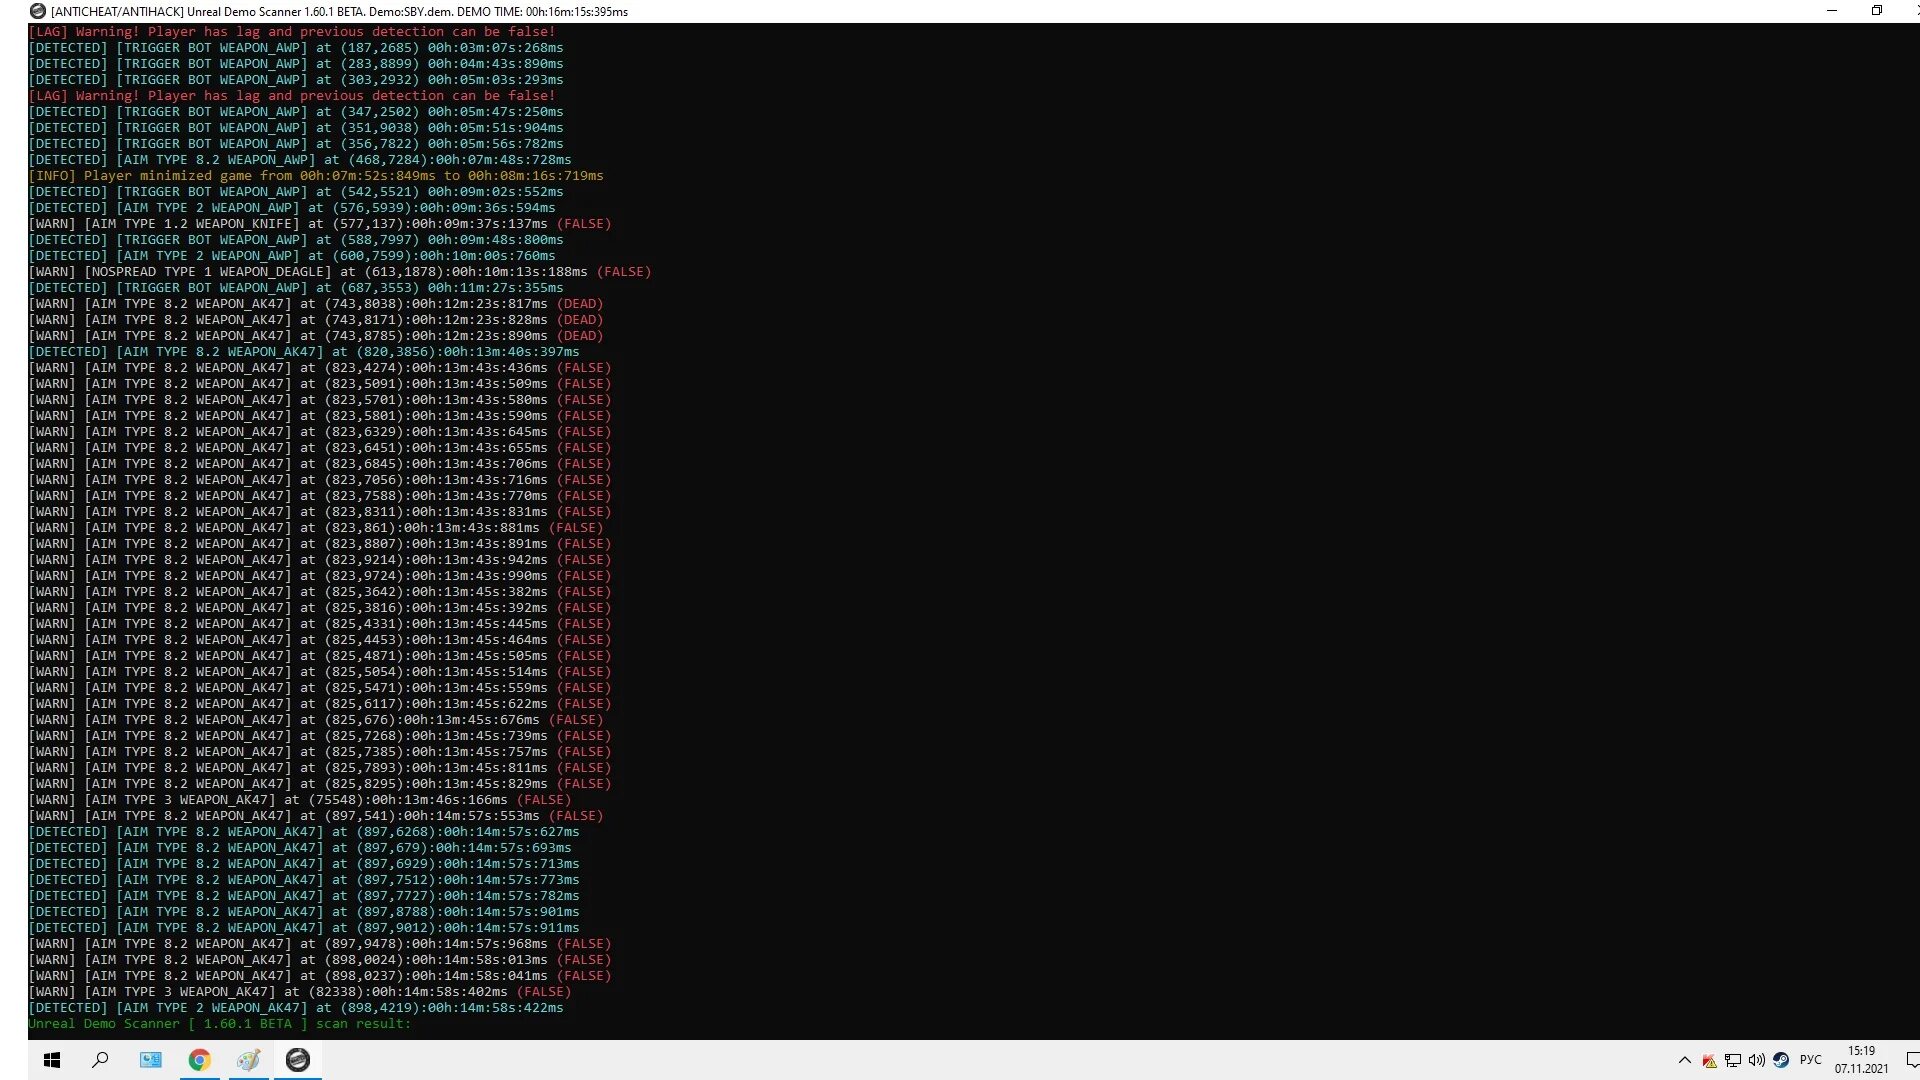The width and height of the screenshot is (1920, 1080).
Task: Click the Unreal Demo Scanner title bar icon
Action: pos(38,11)
